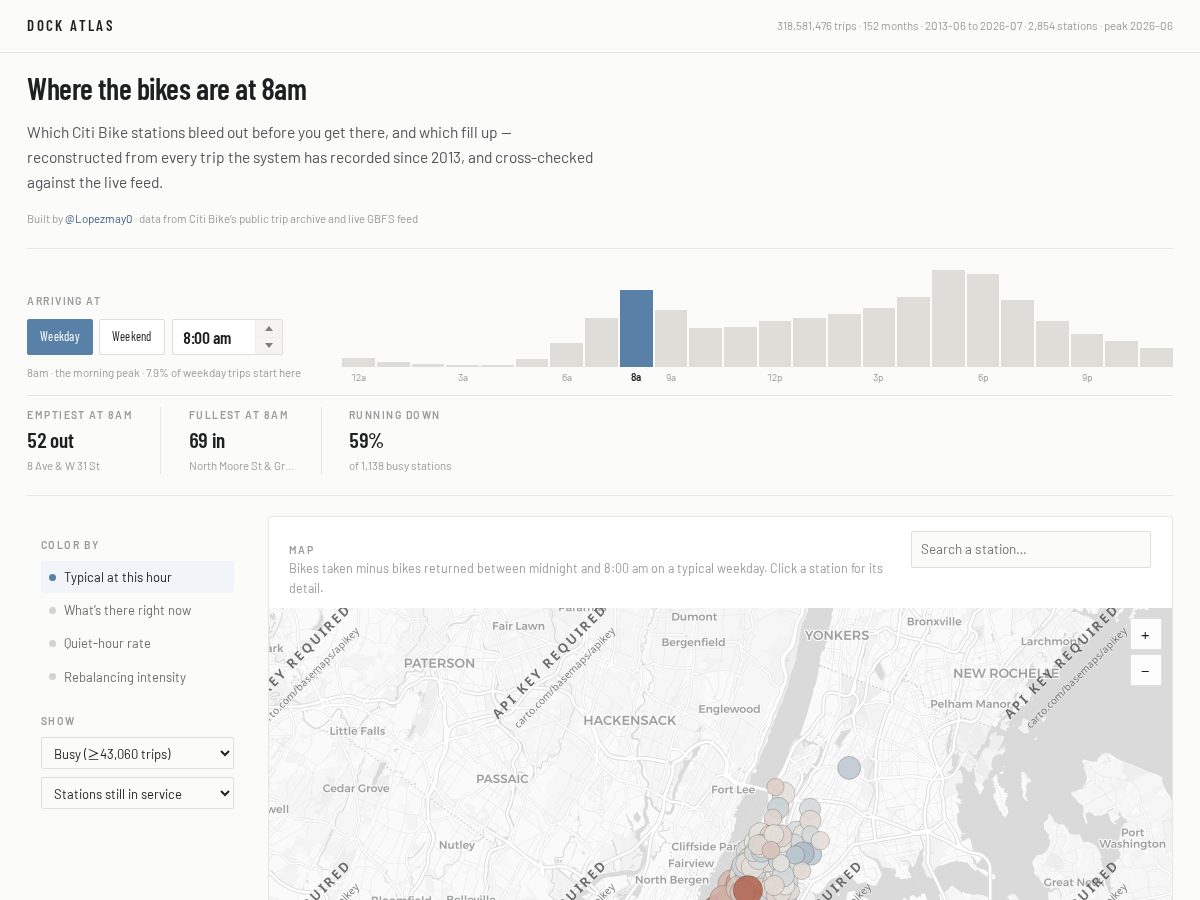Screen dimensions: 1200x900
Task: Select the 12a histogram bar
Action: (x=358, y=362)
